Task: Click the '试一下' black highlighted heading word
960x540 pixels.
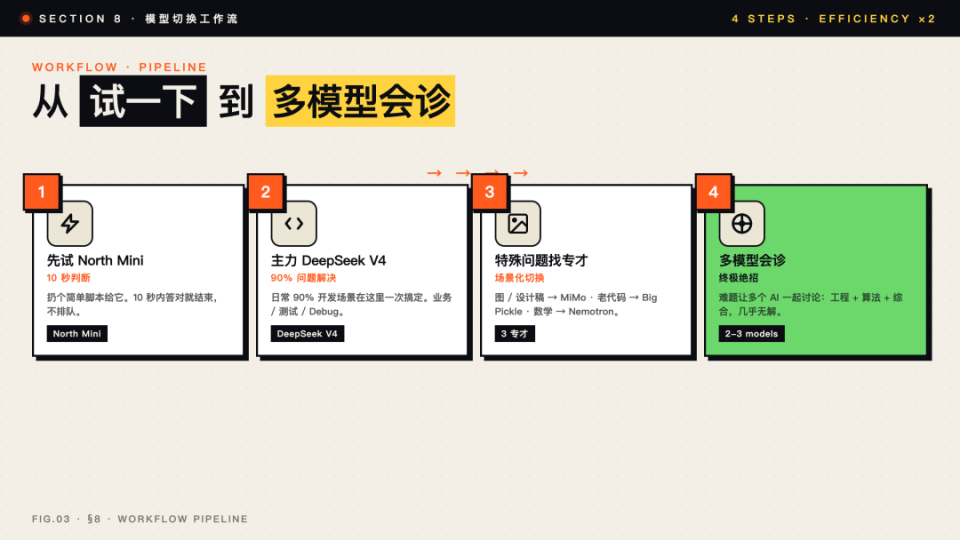Action: (143, 102)
